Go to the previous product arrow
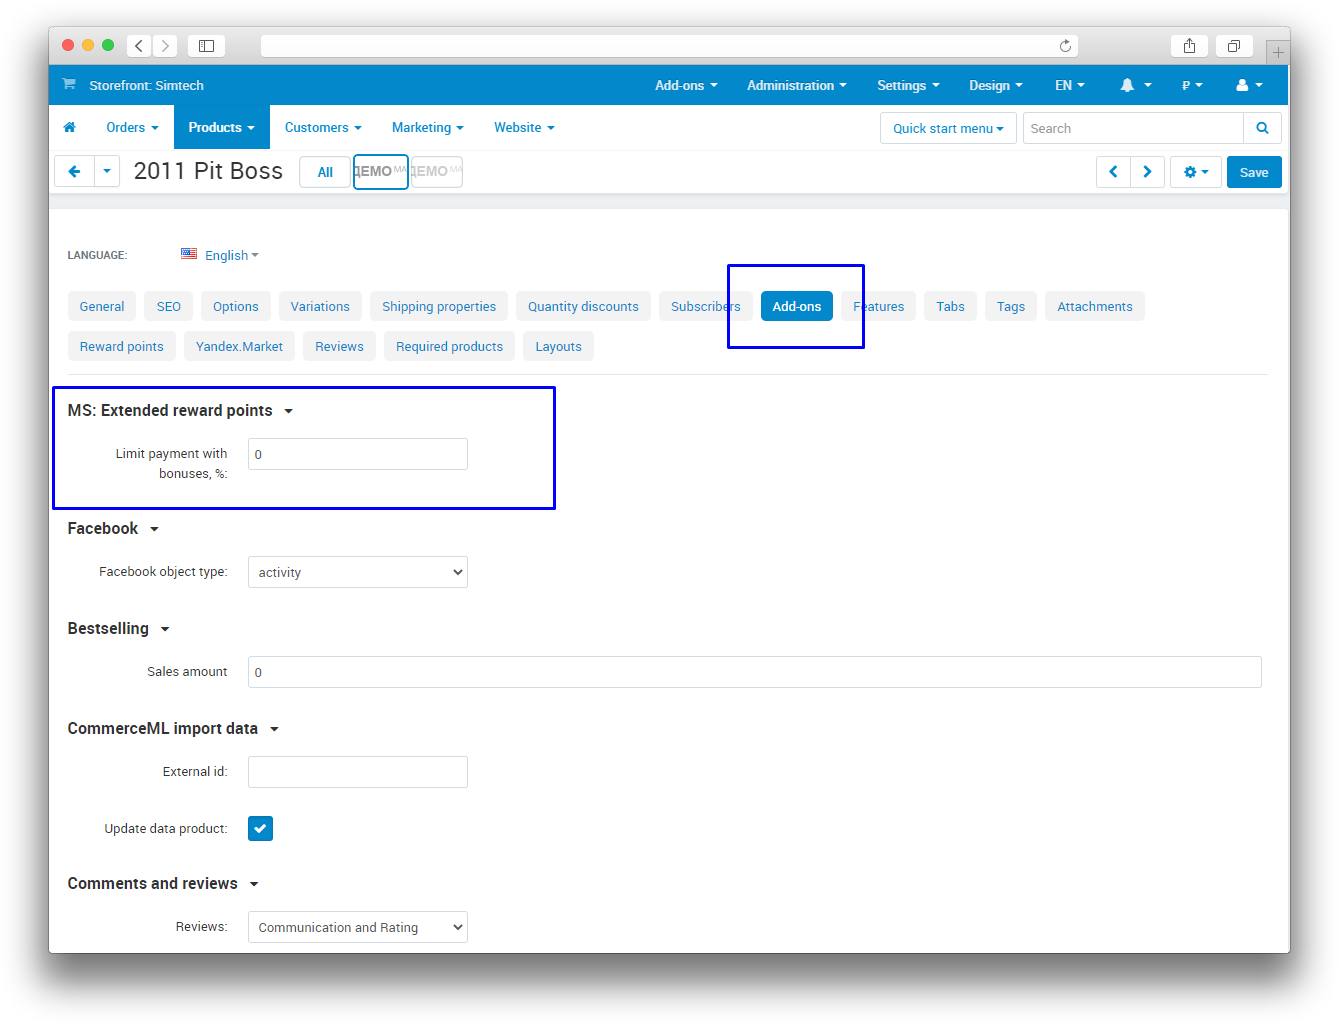This screenshot has width=1339, height=1024. coord(1113,172)
